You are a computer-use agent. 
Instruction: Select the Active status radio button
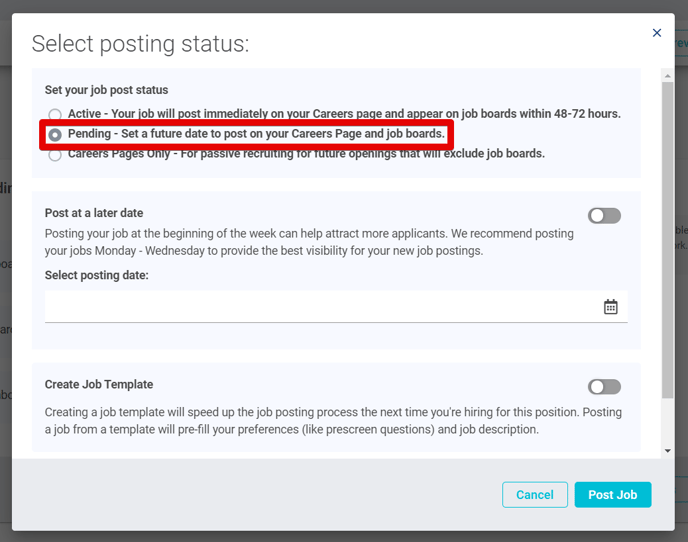click(55, 115)
